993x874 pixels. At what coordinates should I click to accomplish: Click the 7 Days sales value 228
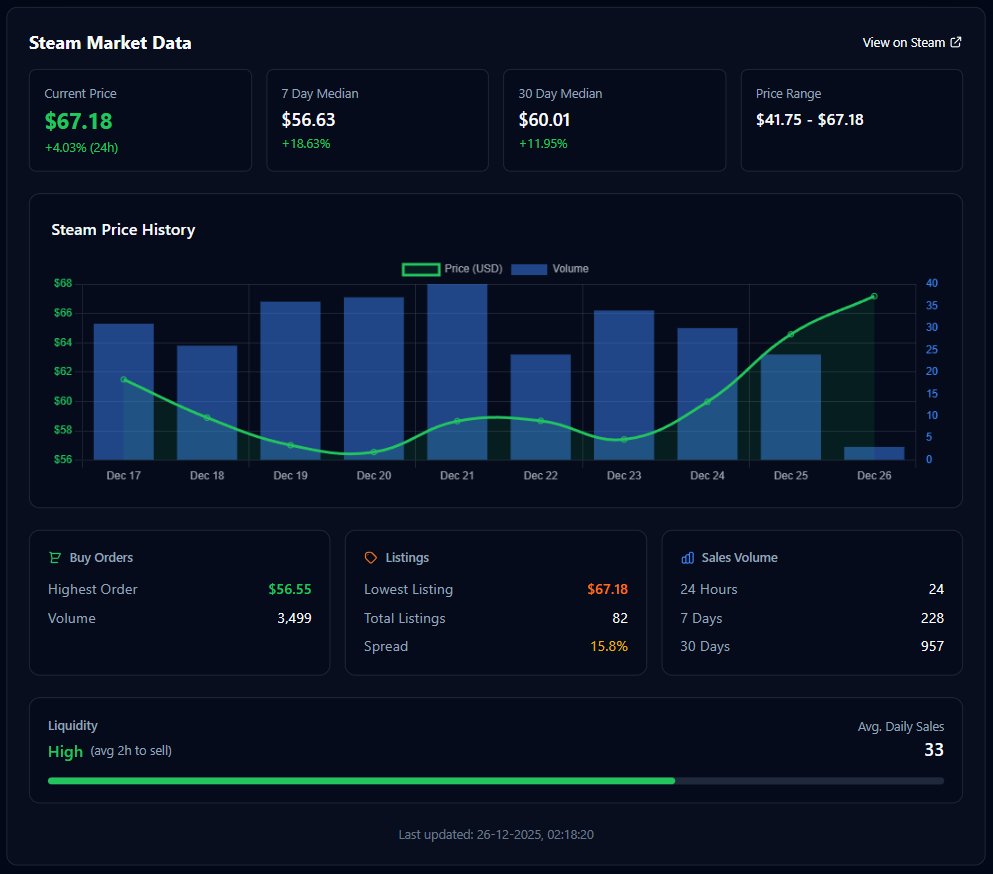(x=932, y=618)
